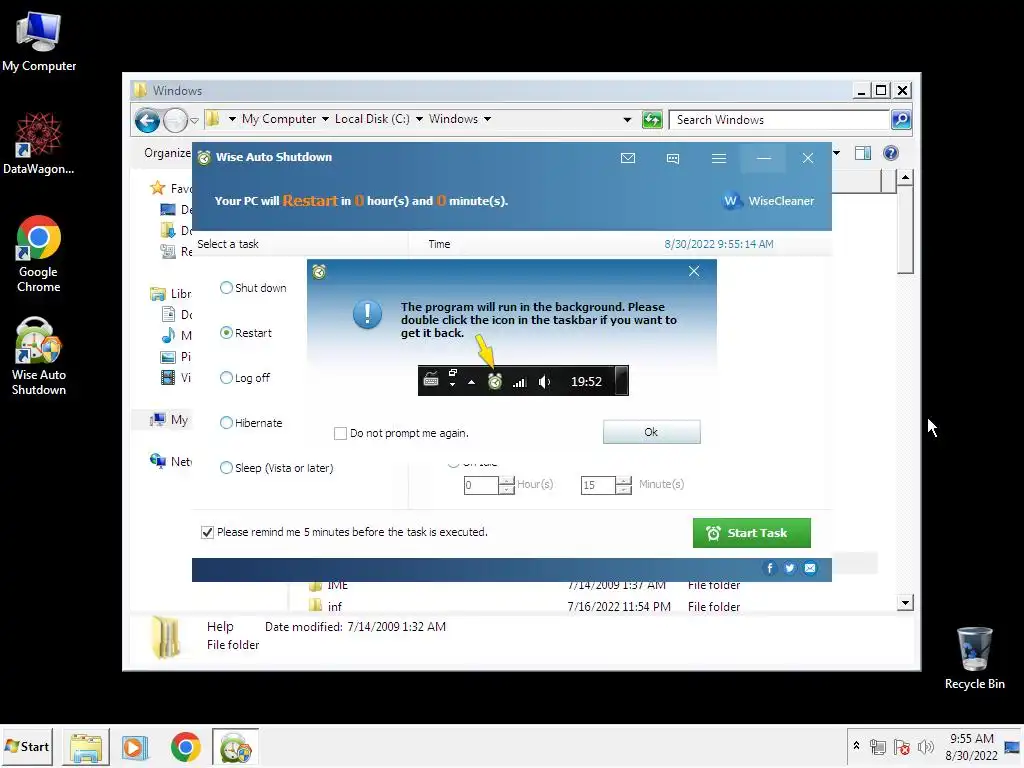
Task: Click the action center flag tray icon
Action: (x=901, y=747)
